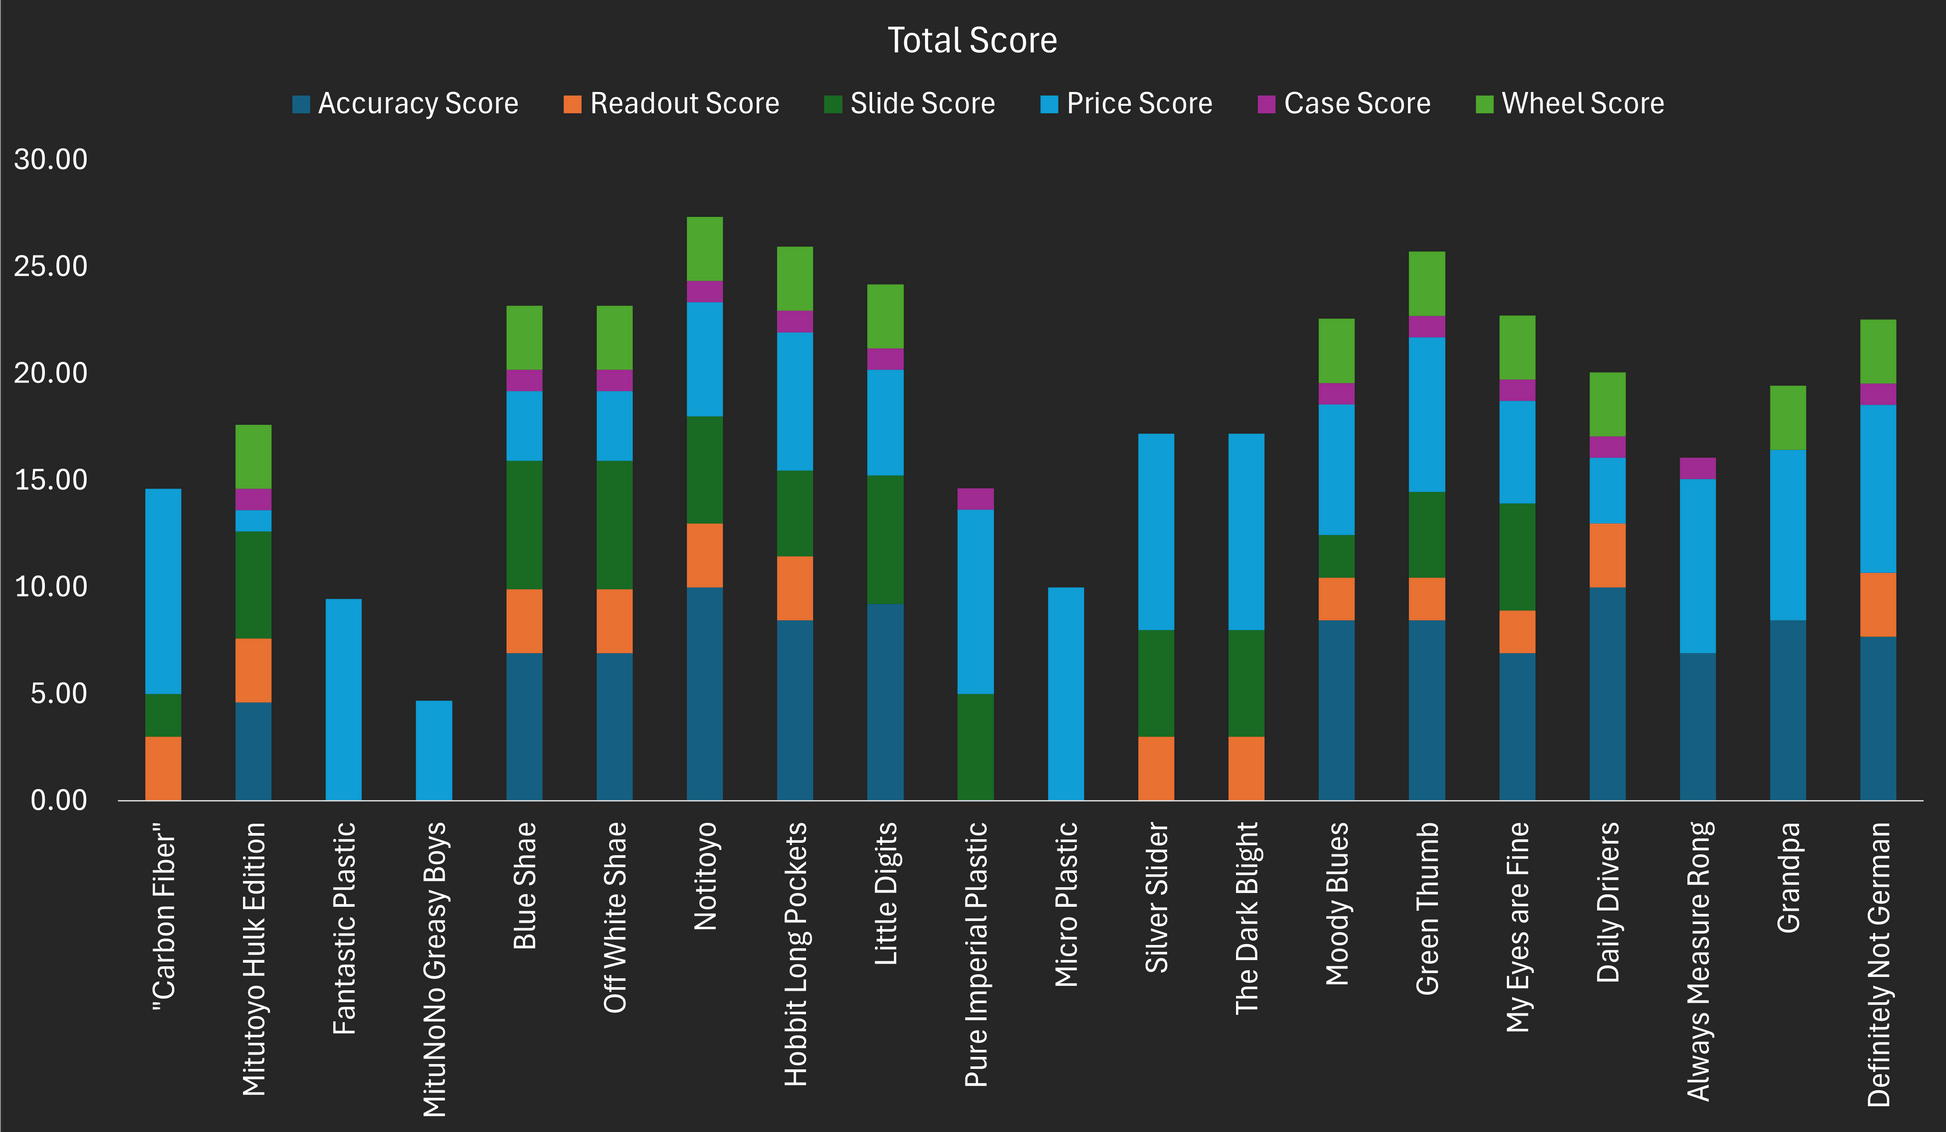The height and width of the screenshot is (1132, 1946).
Task: Select the Grandpa bar's dark blue Accuracy segment
Action: (1788, 710)
